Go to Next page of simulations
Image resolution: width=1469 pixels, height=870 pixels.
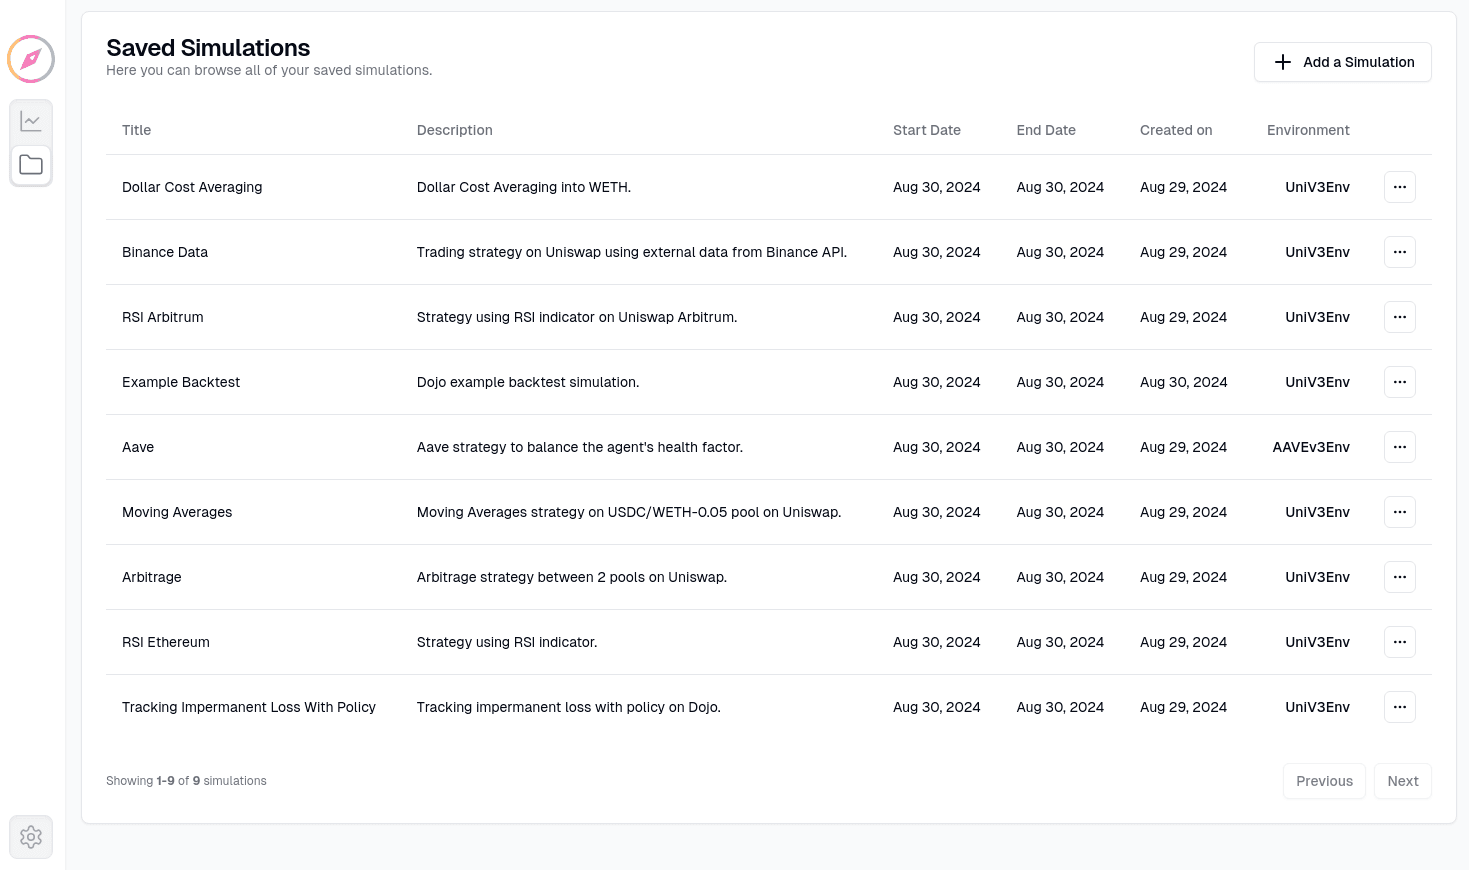pos(1403,781)
